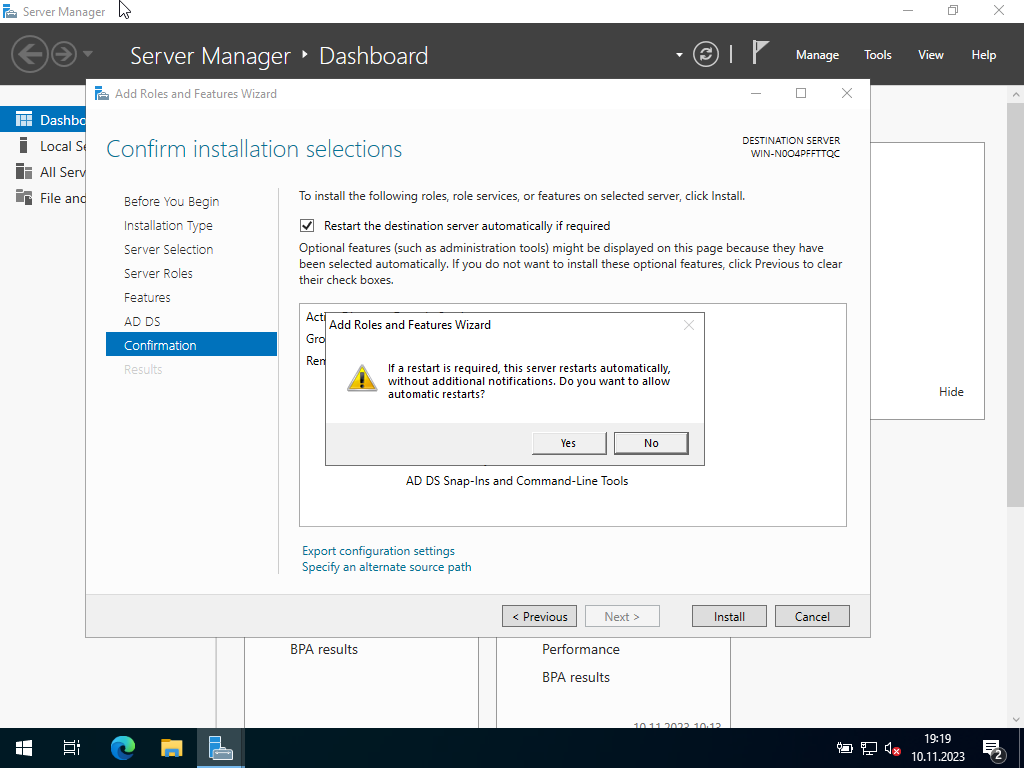The width and height of the screenshot is (1024, 768).
Task: Open the Help menu in Server Manager
Action: point(983,55)
